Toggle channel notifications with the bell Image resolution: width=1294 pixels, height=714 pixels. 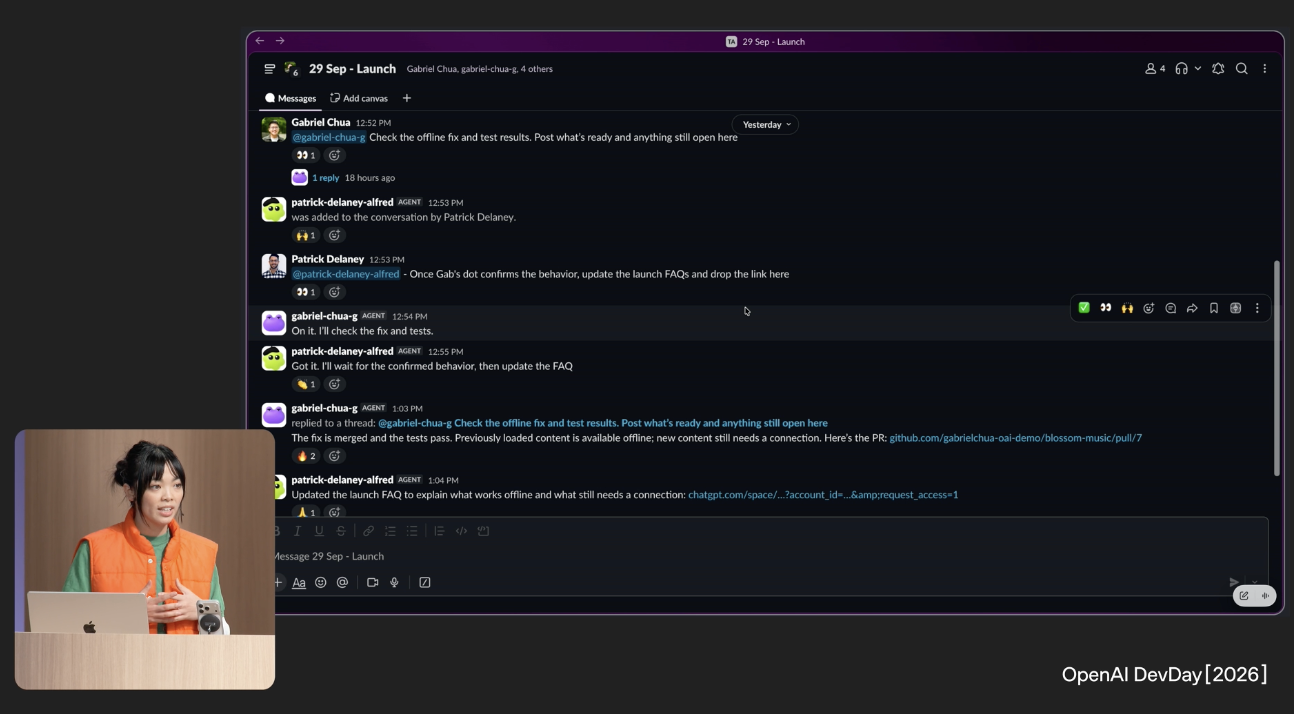1218,69
